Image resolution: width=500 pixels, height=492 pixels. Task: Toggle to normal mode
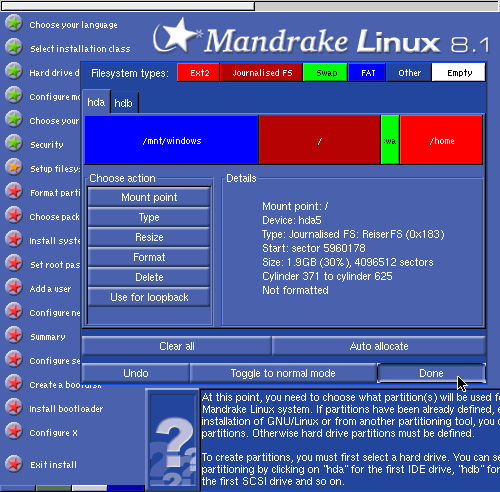283,373
